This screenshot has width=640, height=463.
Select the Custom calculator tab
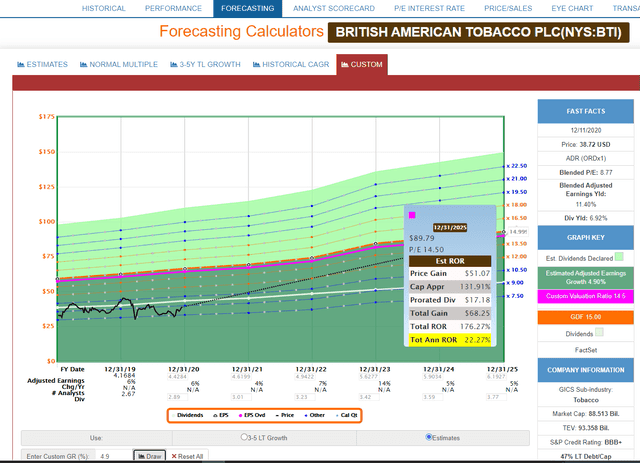[x=362, y=65]
